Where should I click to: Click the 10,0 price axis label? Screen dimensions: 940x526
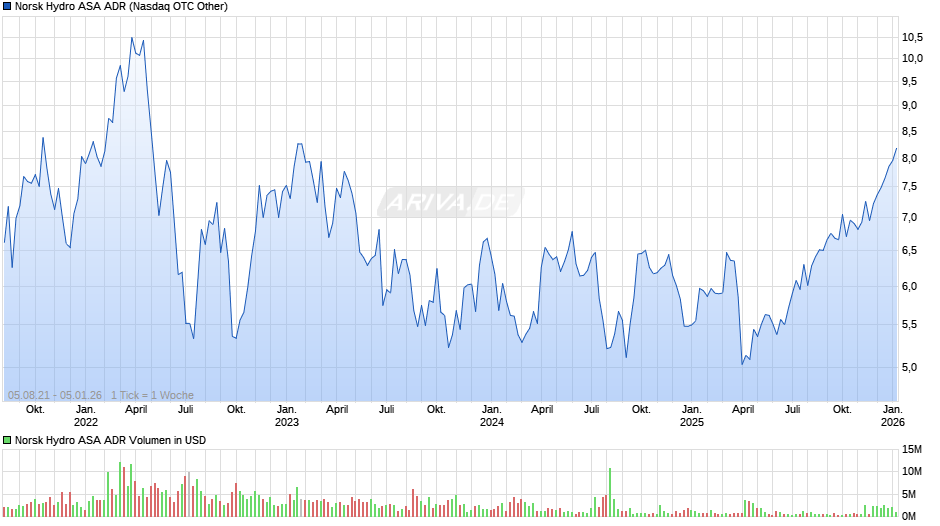tap(912, 58)
